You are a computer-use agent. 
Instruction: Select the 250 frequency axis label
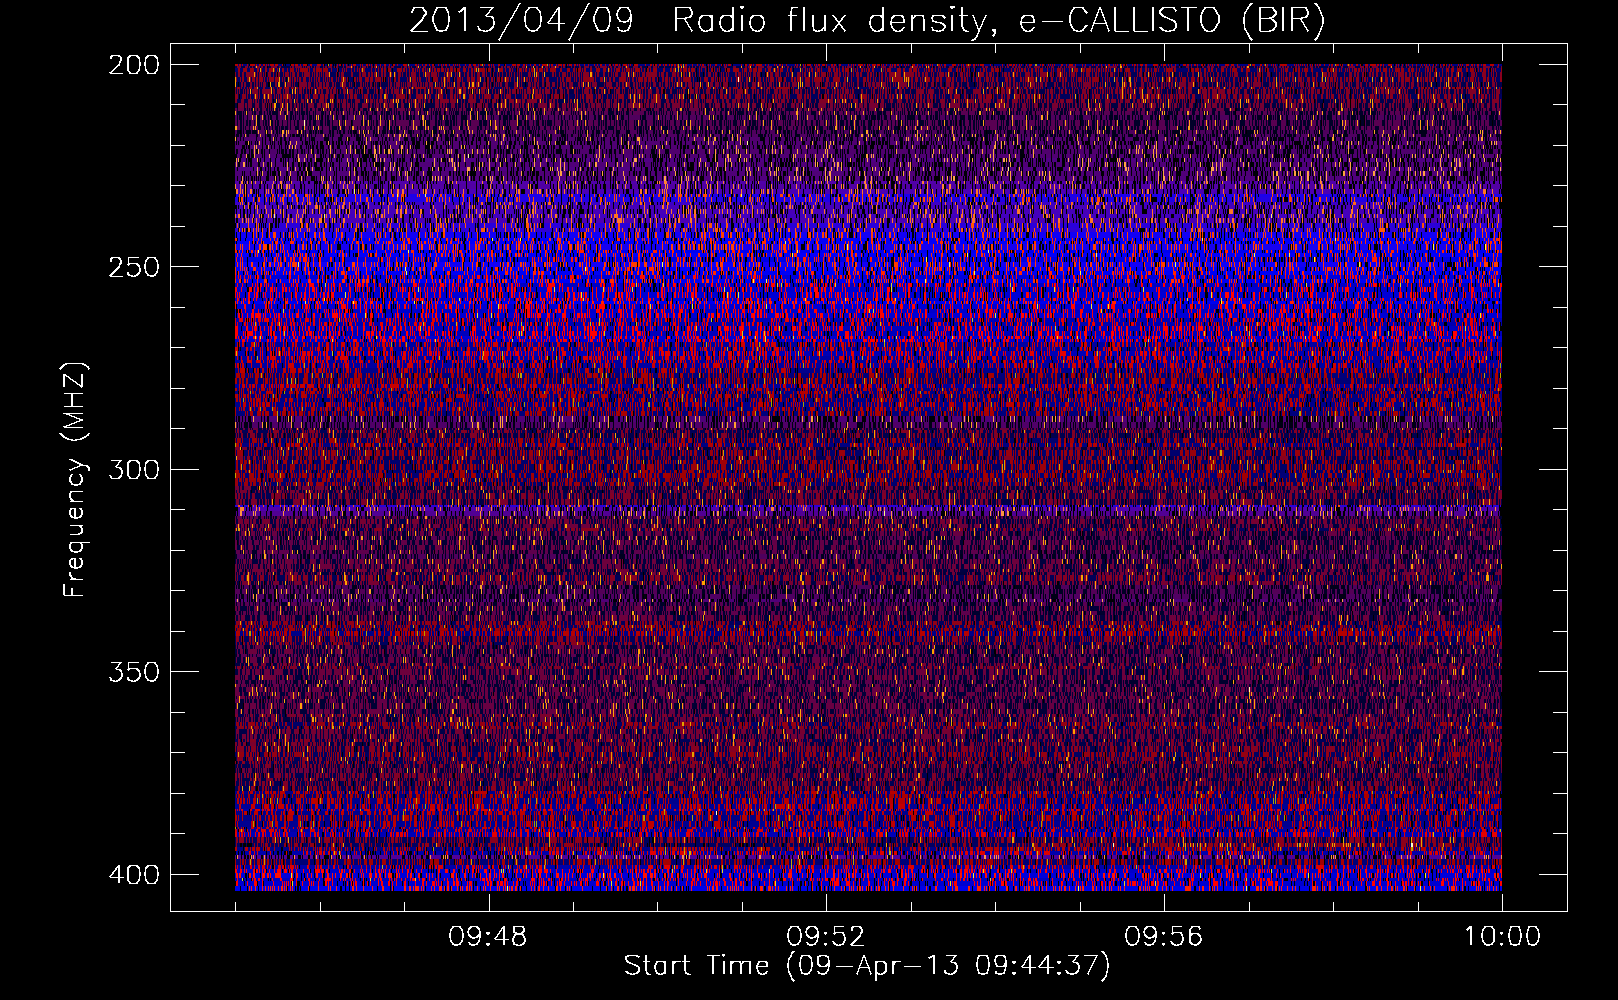click(133, 267)
